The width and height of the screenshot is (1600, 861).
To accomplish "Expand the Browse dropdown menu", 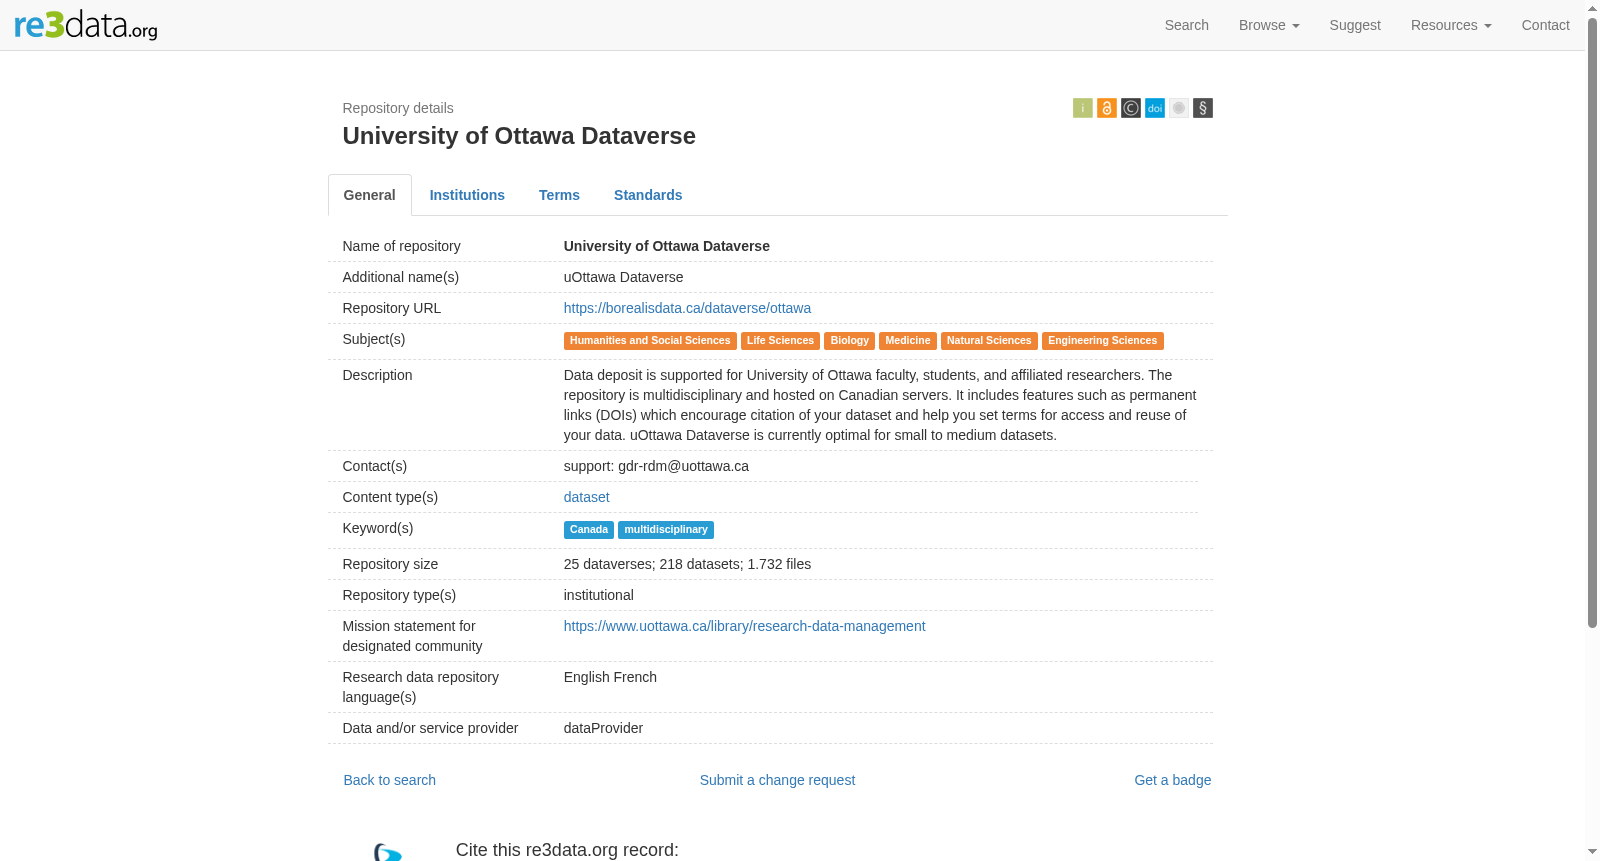I will [1269, 25].
